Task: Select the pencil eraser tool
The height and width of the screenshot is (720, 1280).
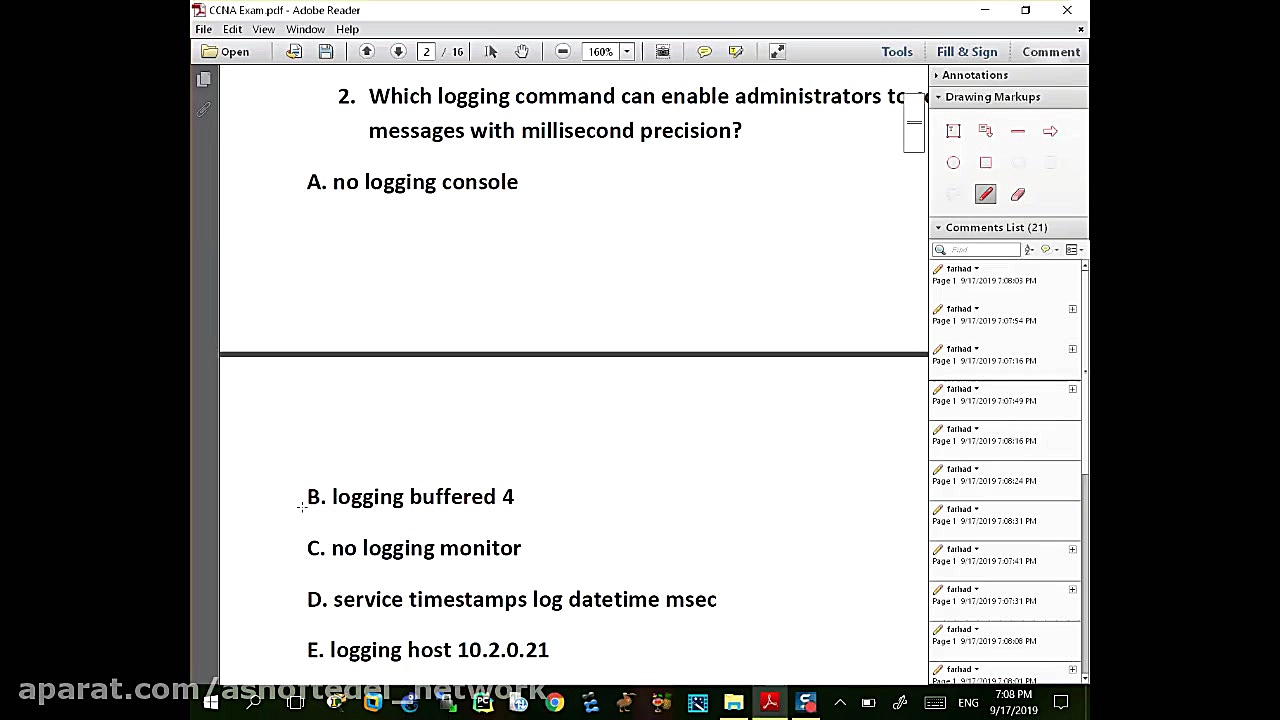Action: click(x=1018, y=195)
